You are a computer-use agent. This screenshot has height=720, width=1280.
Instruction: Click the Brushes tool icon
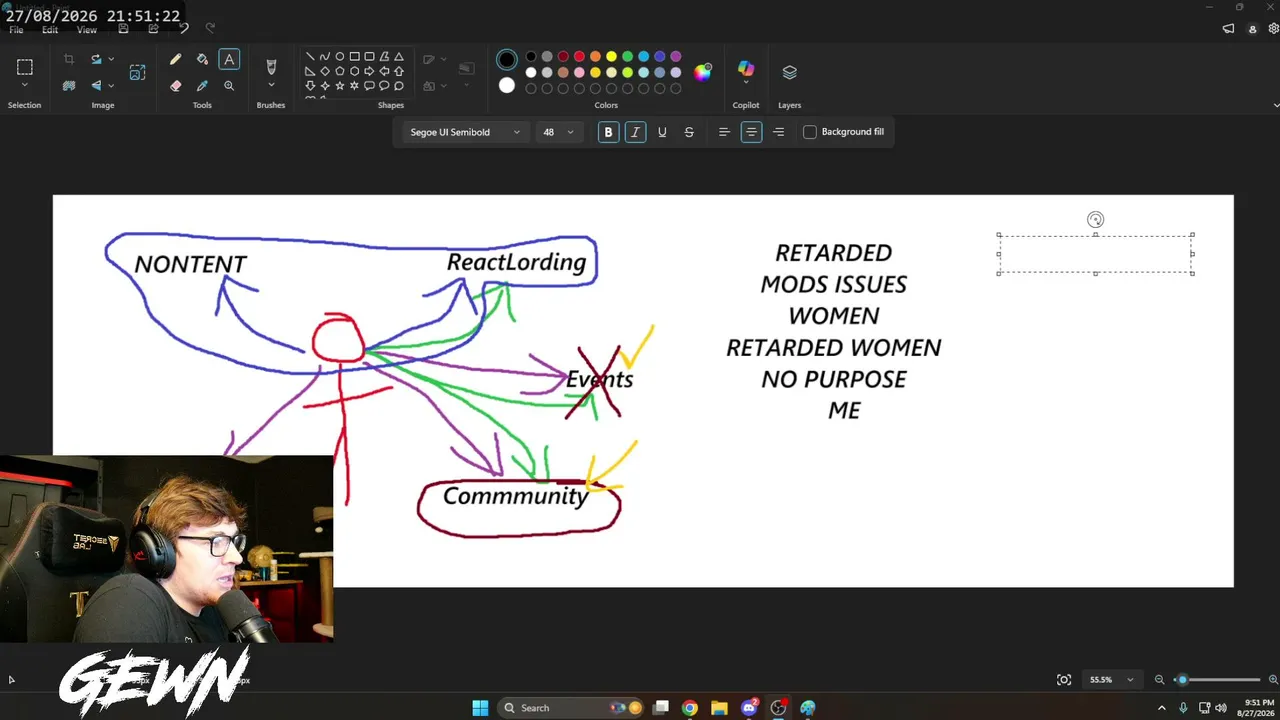[x=271, y=66]
